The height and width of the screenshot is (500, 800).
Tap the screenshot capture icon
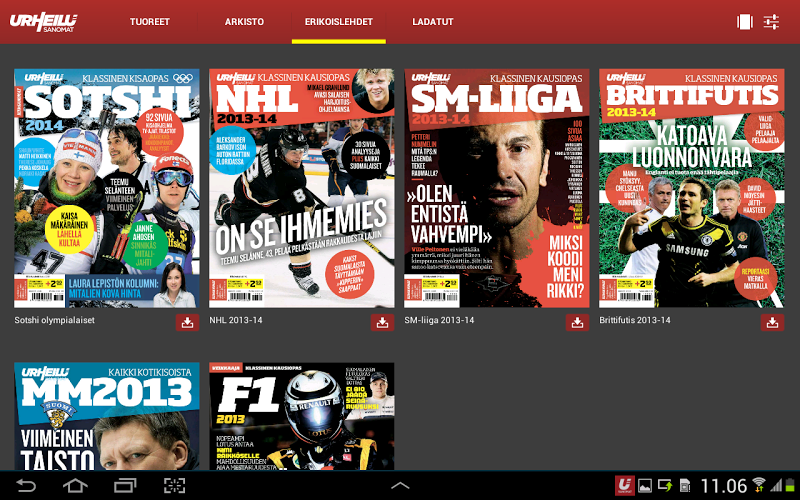pyautogui.click(x=174, y=485)
